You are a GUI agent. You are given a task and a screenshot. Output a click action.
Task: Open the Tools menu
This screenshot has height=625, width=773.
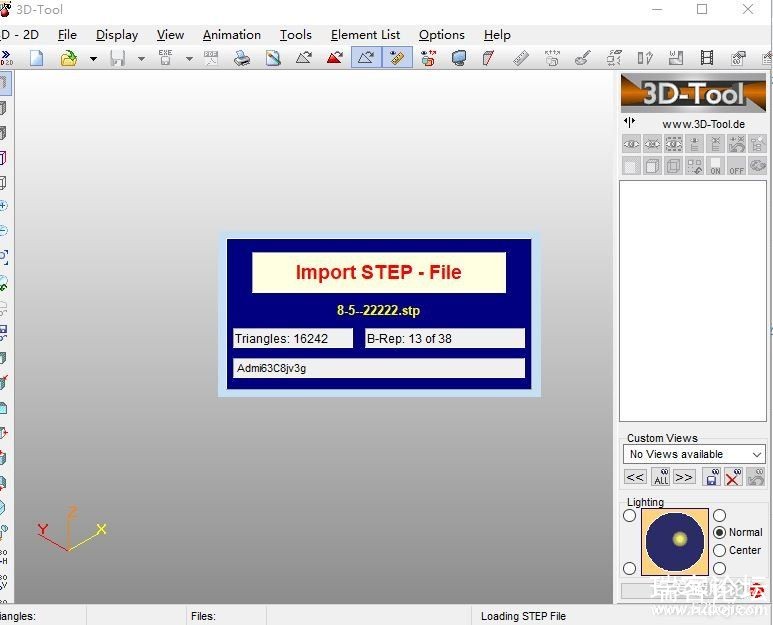point(296,35)
